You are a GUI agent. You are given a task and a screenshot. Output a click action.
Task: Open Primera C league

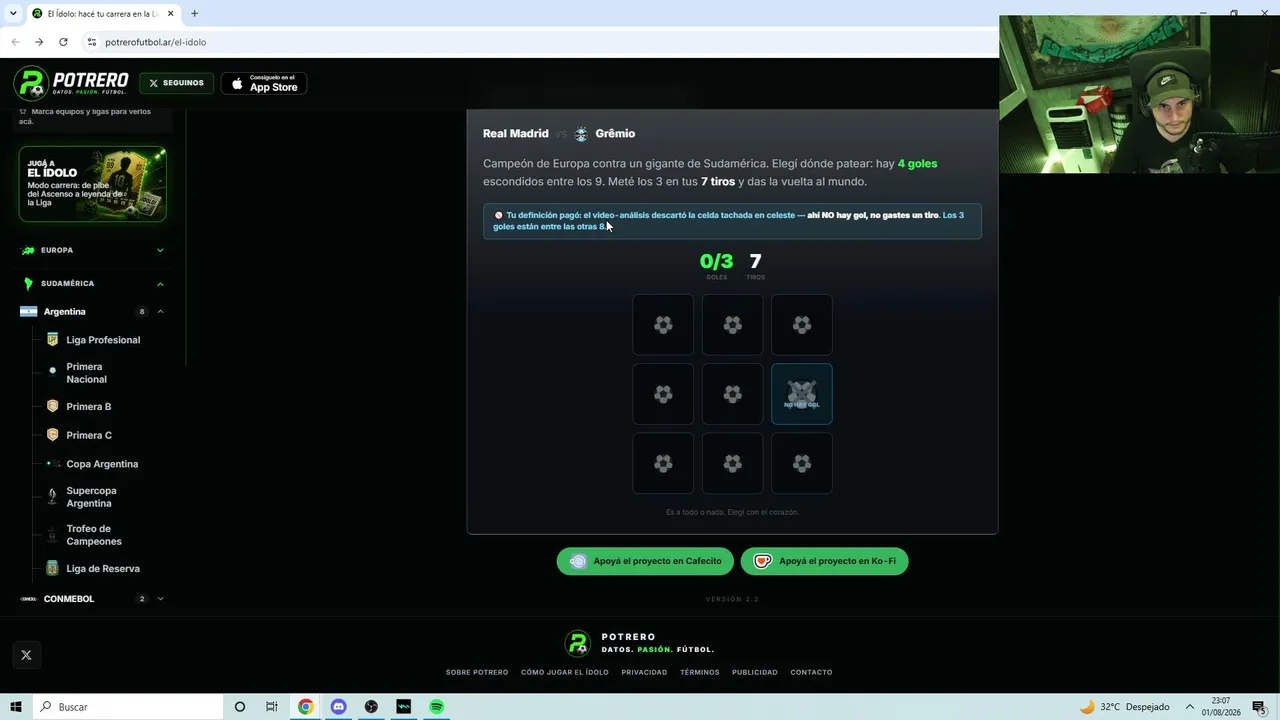click(x=89, y=435)
